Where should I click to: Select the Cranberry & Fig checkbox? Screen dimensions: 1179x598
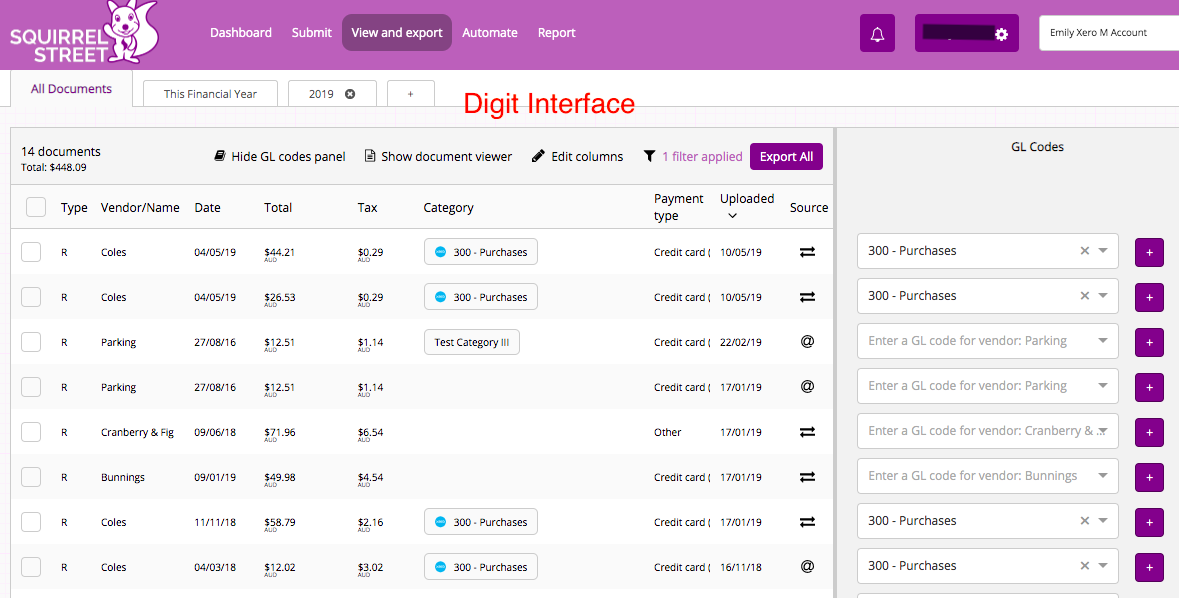point(31,432)
